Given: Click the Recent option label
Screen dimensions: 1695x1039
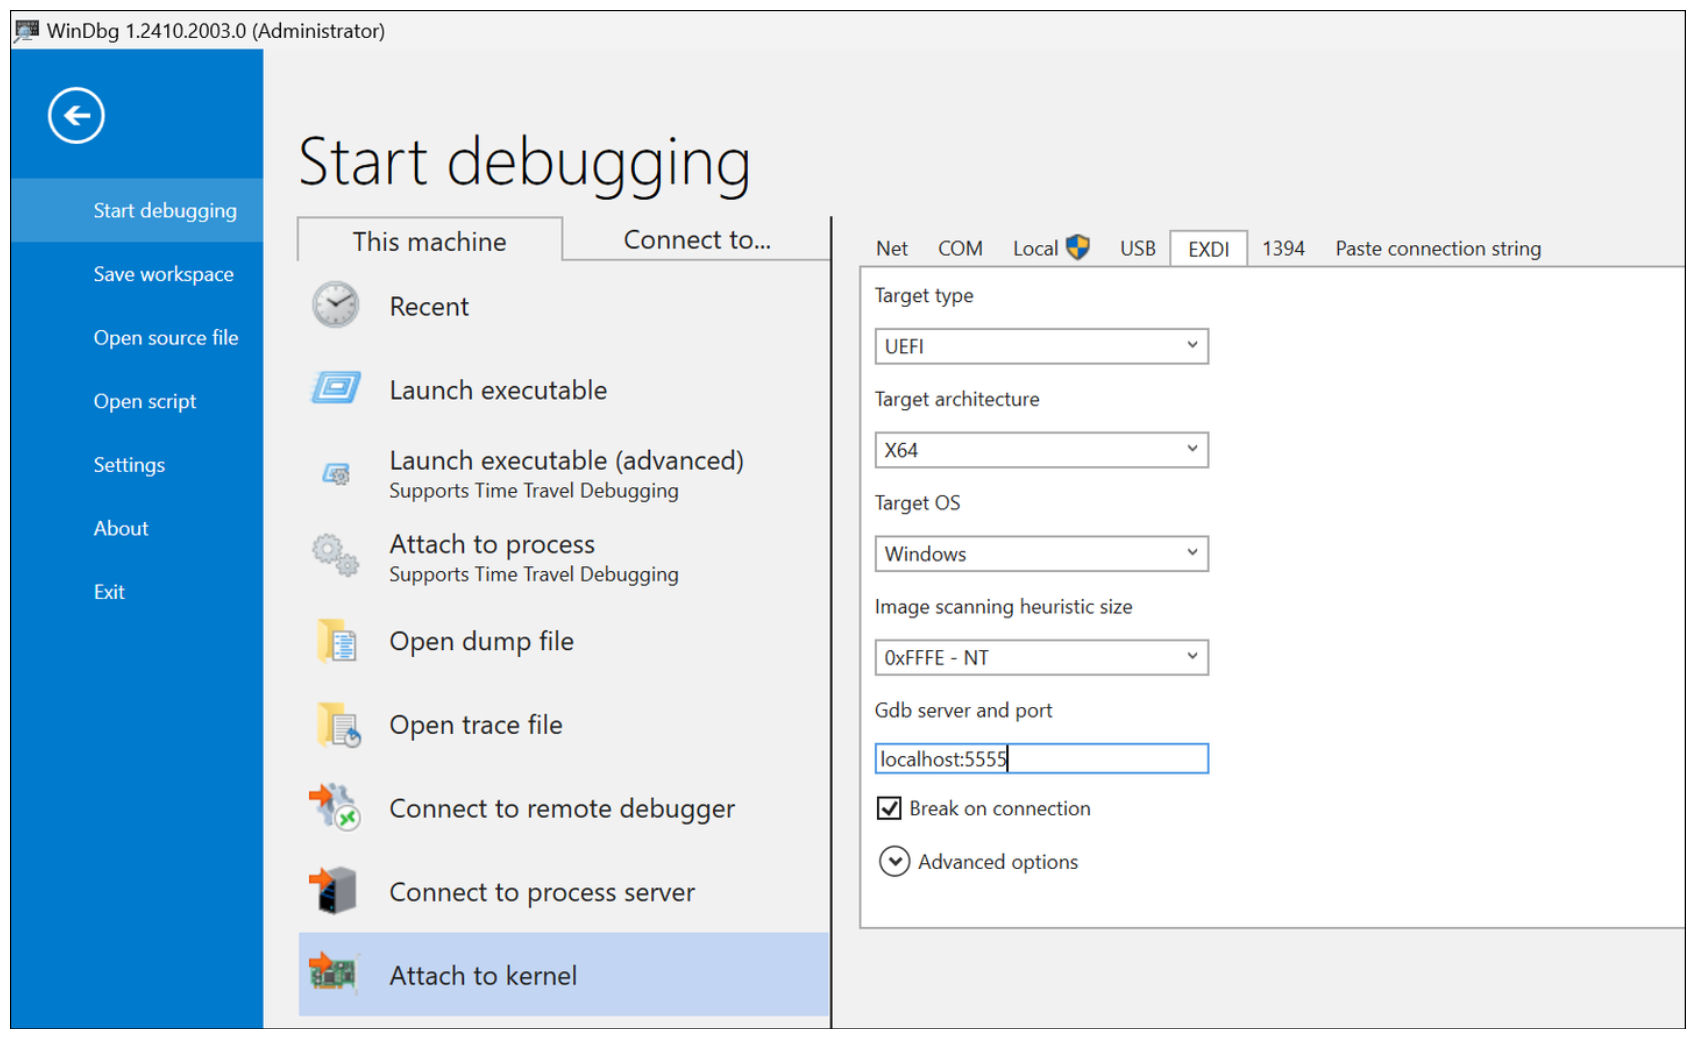Looking at the screenshot, I should (429, 306).
